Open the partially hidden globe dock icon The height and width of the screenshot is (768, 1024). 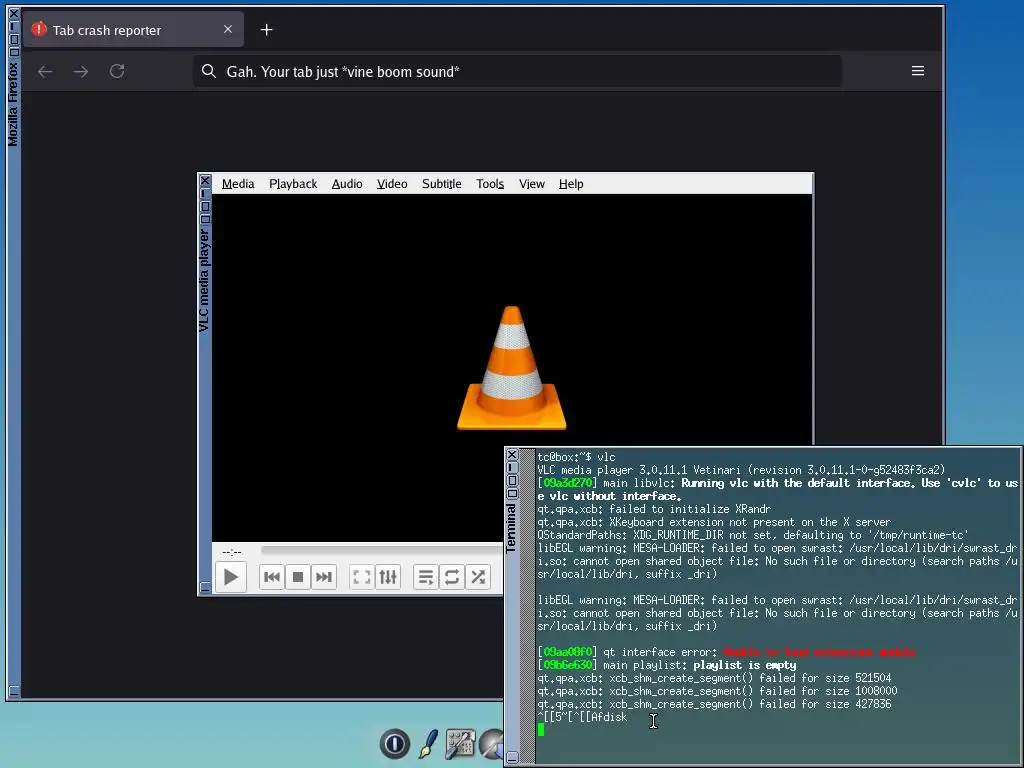click(x=491, y=744)
